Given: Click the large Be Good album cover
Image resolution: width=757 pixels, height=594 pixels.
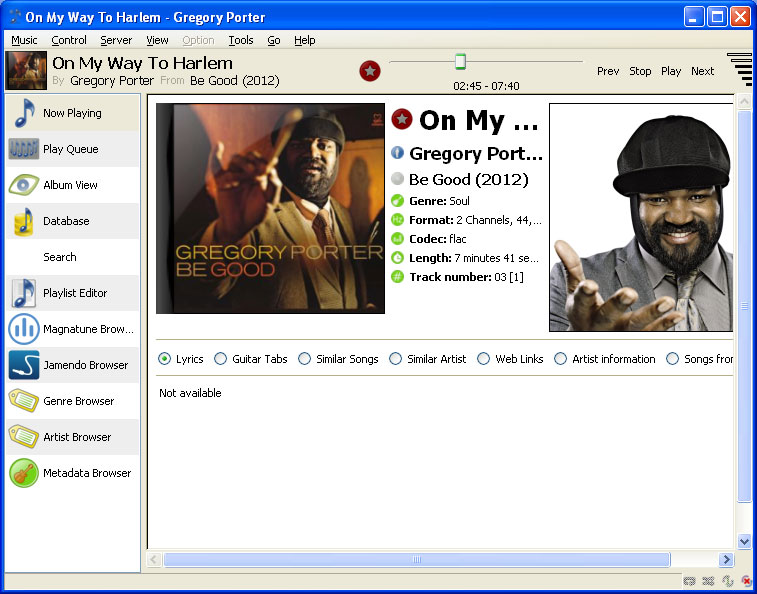Looking at the screenshot, I should [270, 208].
